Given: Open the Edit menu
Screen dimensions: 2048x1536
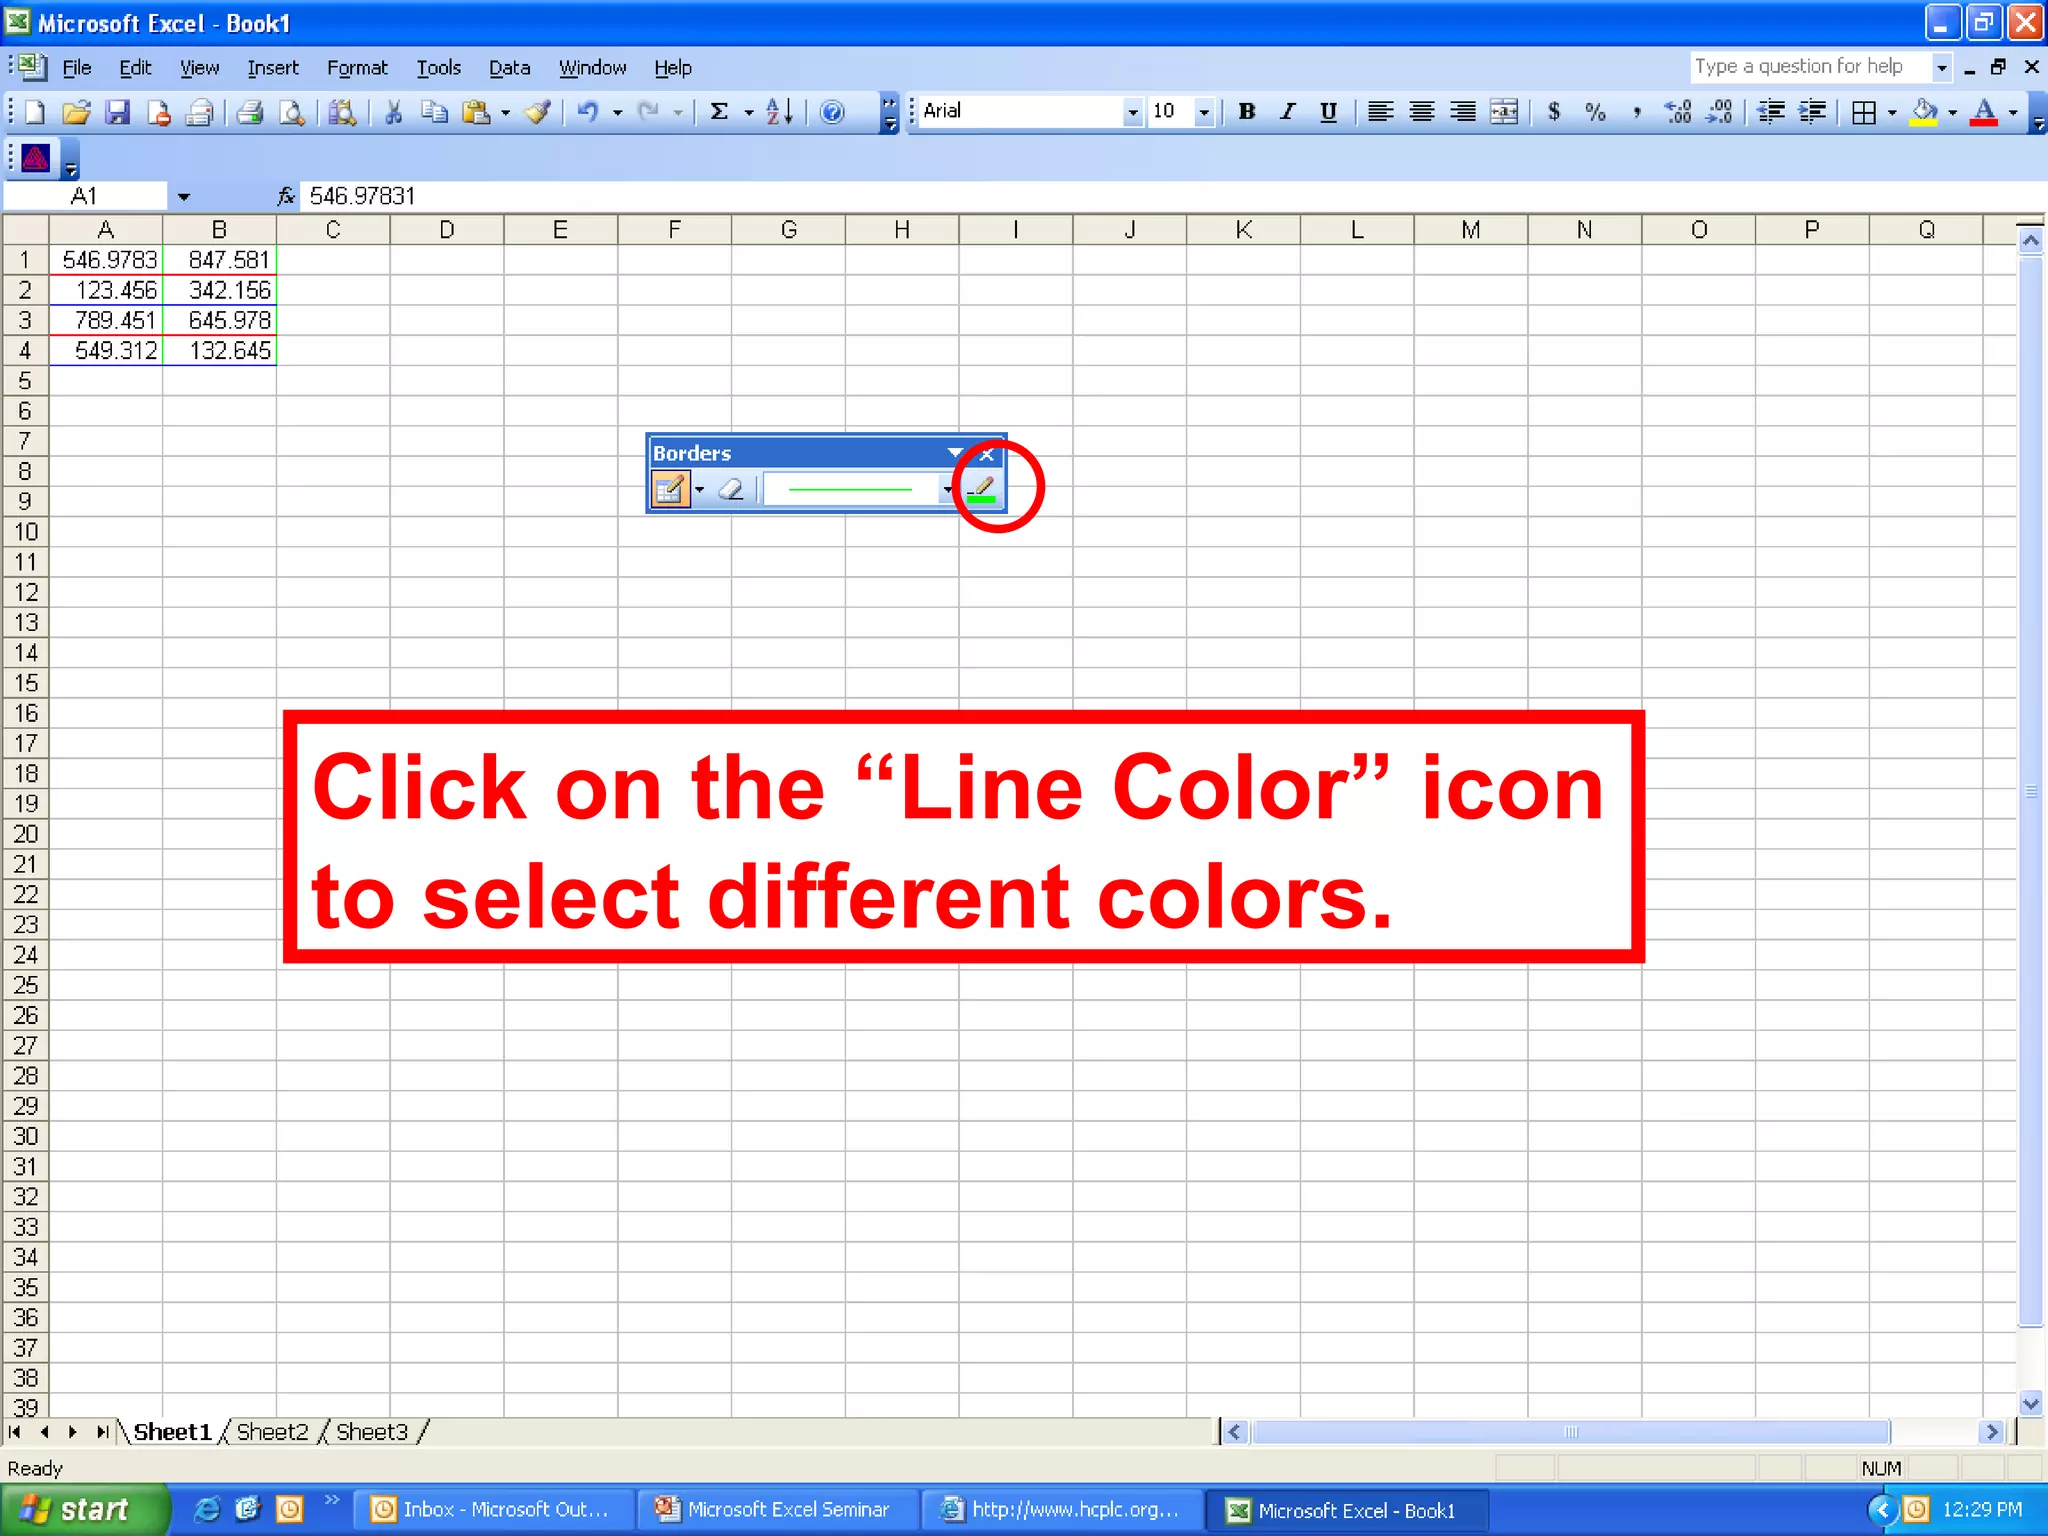Looking at the screenshot, I should (x=135, y=68).
